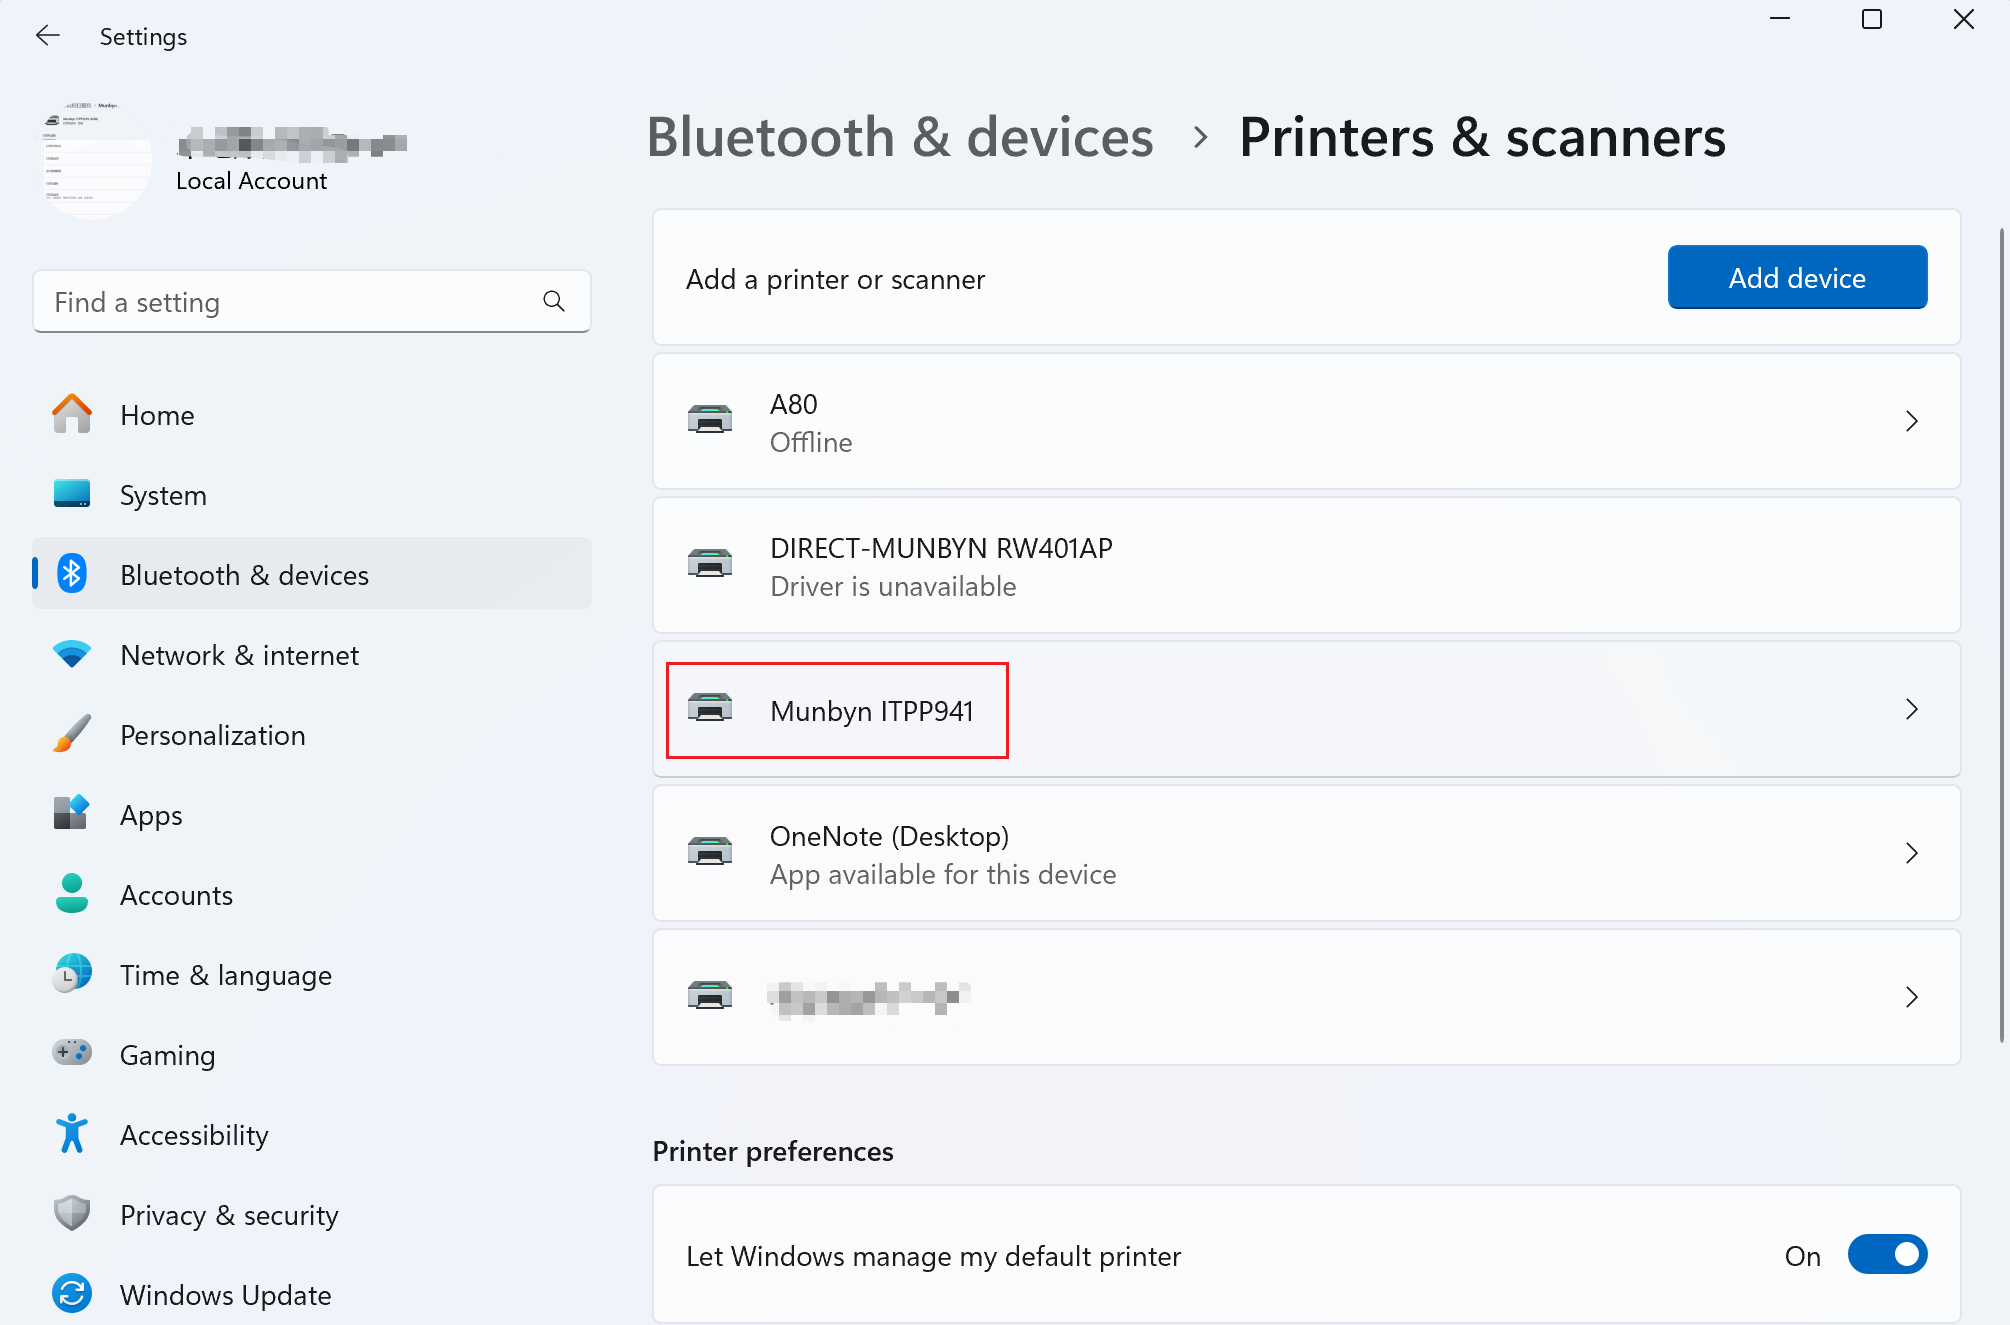Open Time & language settings
This screenshot has width=2010, height=1325.
(312, 974)
